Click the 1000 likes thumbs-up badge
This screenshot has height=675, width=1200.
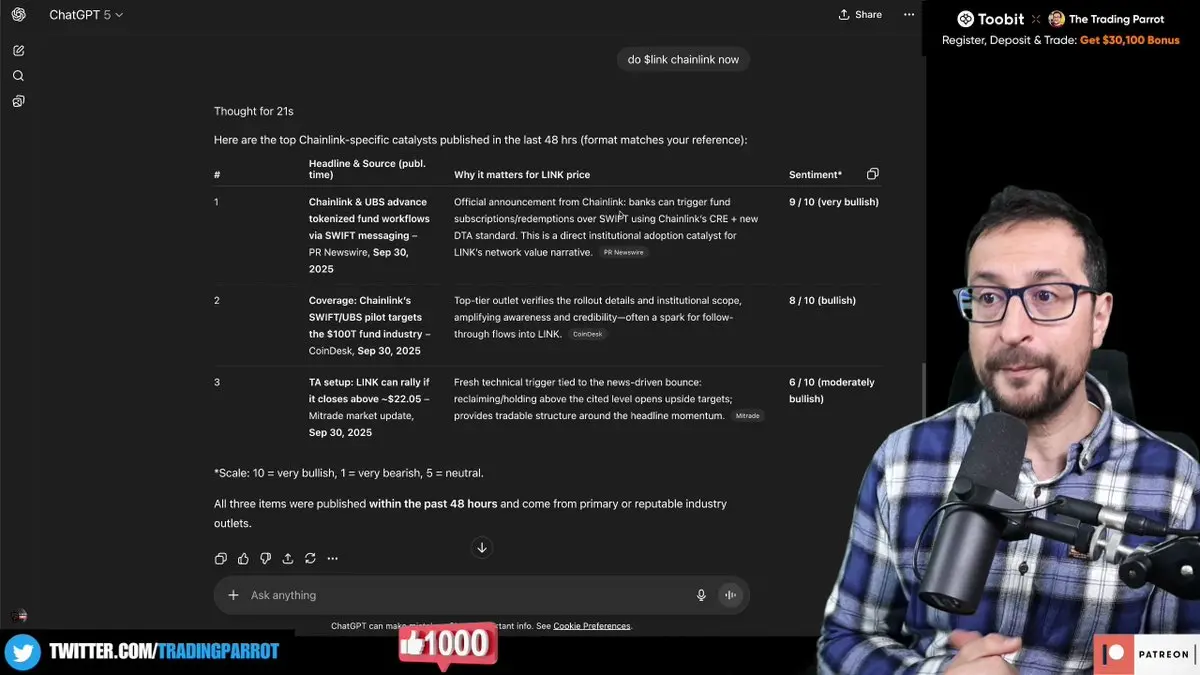coord(447,644)
